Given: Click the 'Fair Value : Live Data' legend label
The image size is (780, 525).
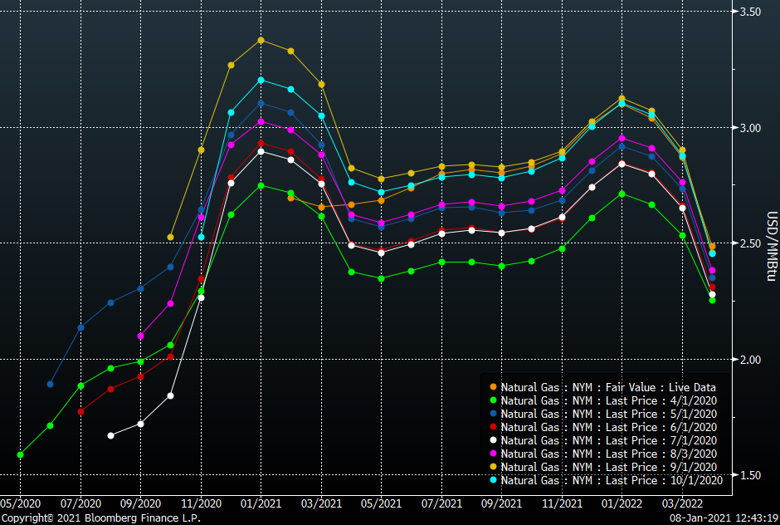Looking at the screenshot, I should coord(608,387).
